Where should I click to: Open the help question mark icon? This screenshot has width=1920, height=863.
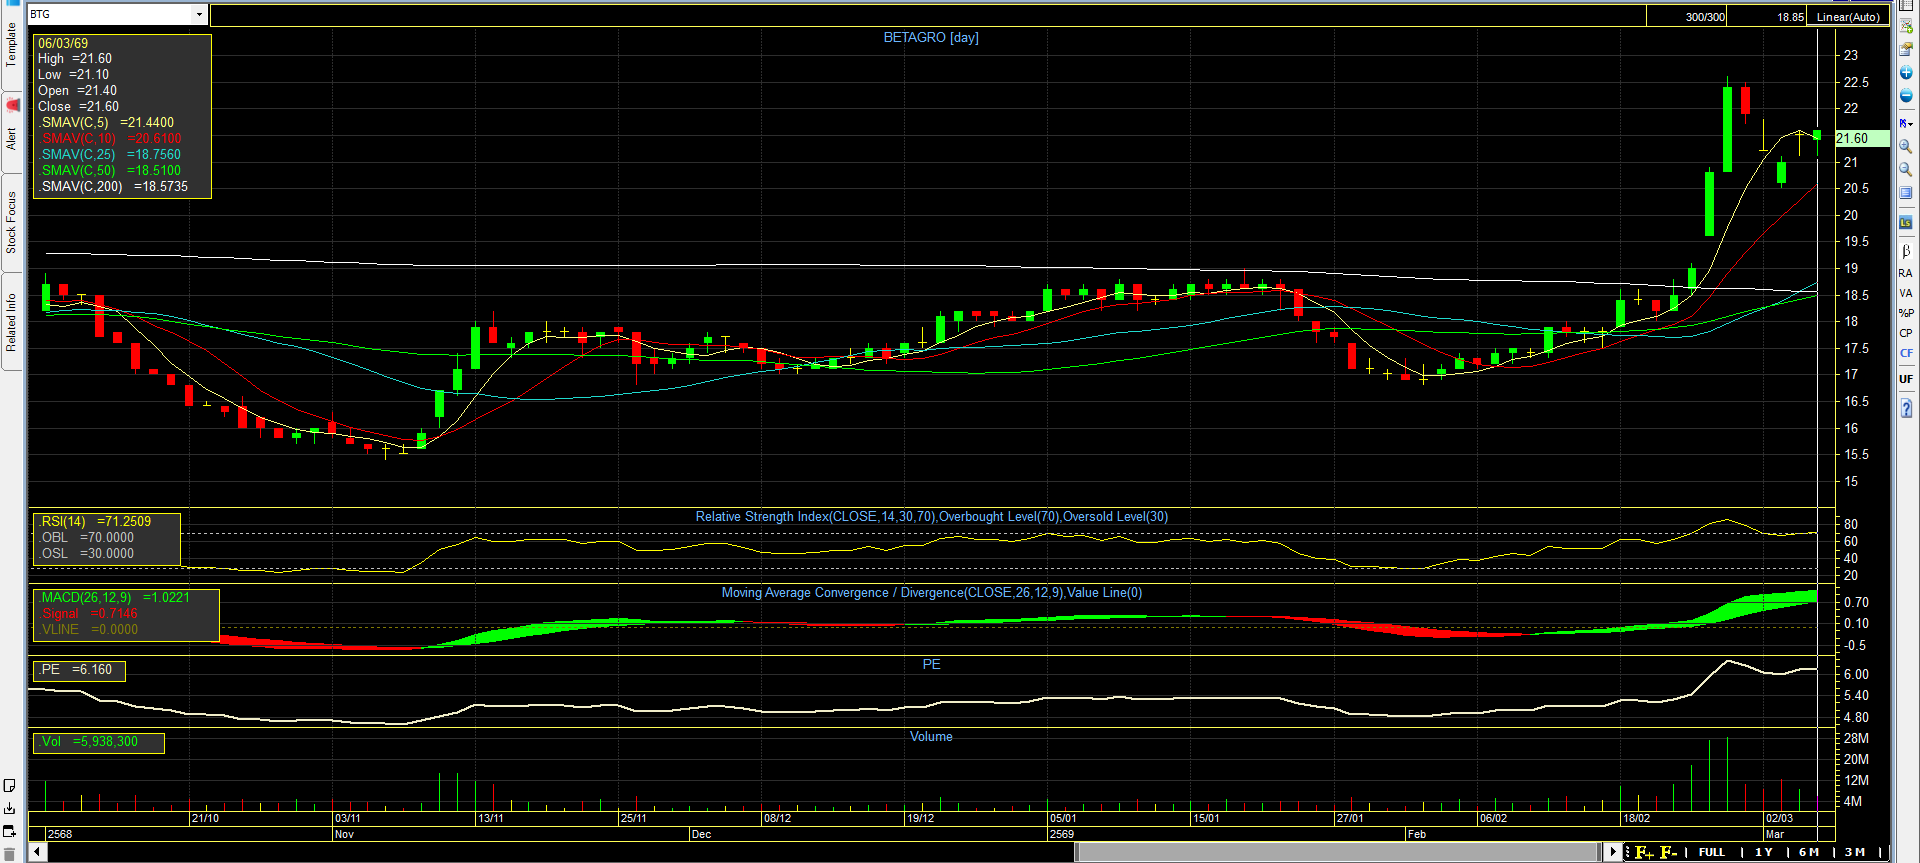pyautogui.click(x=1906, y=408)
